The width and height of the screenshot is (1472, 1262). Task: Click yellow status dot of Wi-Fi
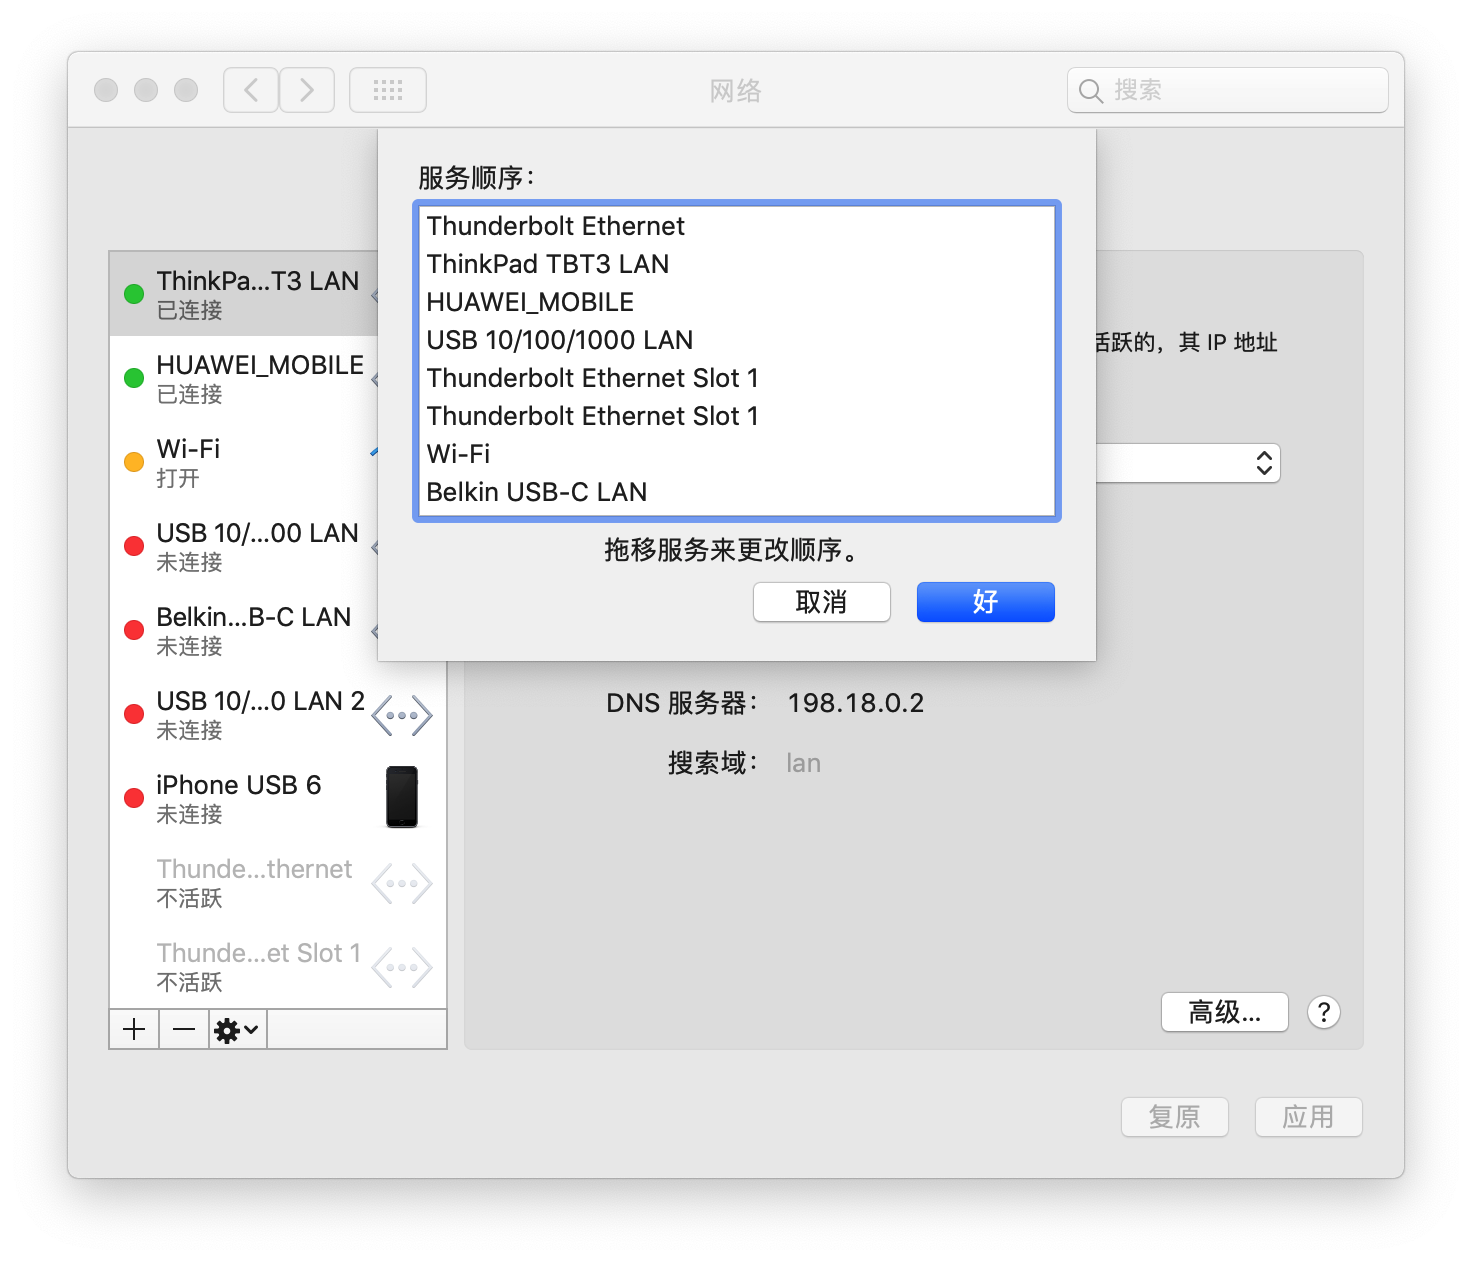pos(134,462)
